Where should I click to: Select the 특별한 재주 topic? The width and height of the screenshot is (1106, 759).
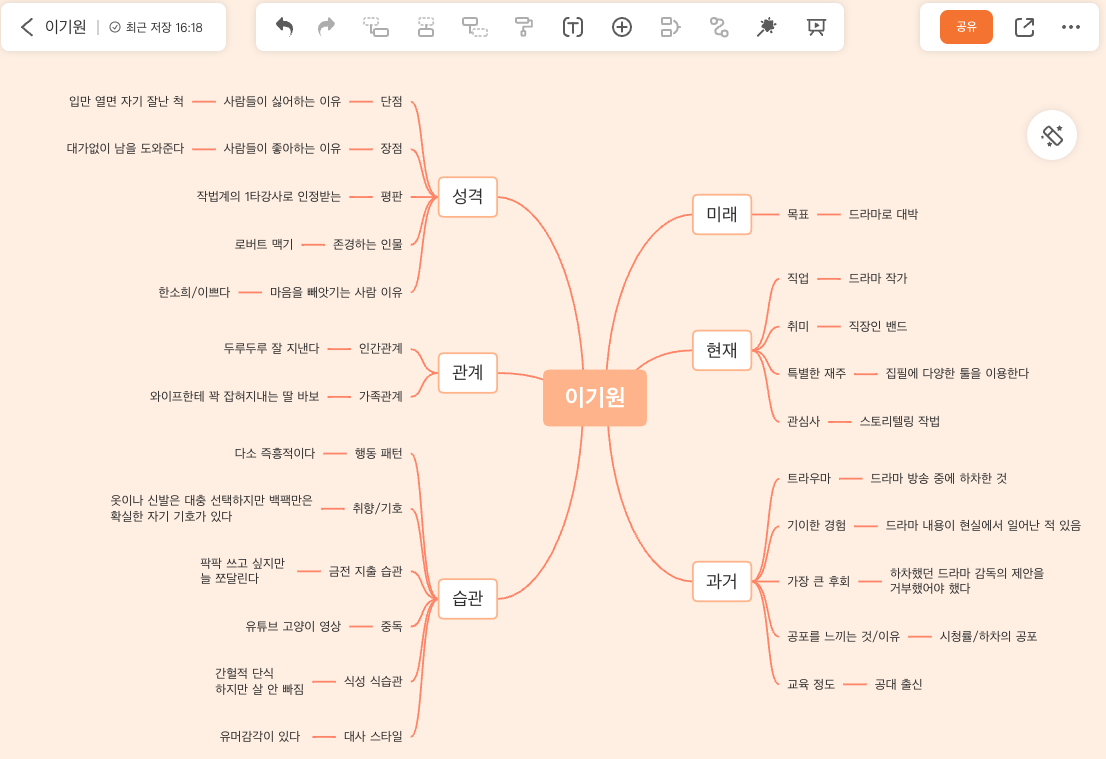click(x=816, y=373)
